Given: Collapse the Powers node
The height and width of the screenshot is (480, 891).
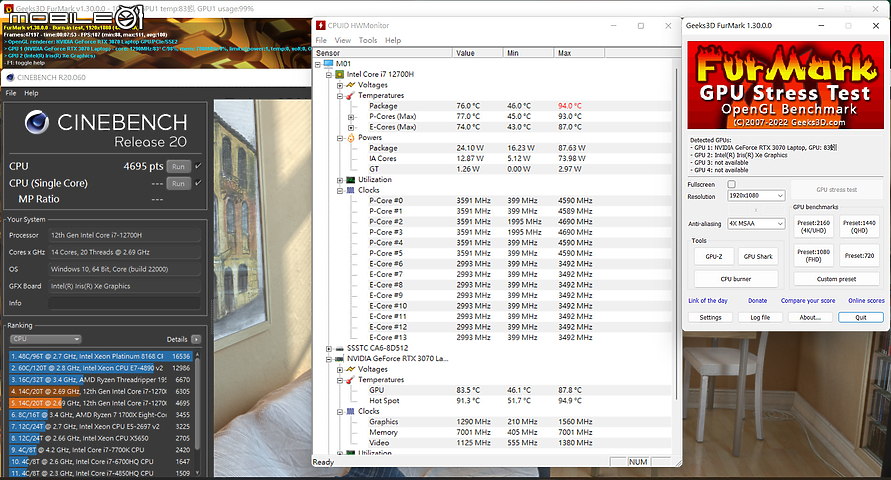Looking at the screenshot, I should point(340,138).
